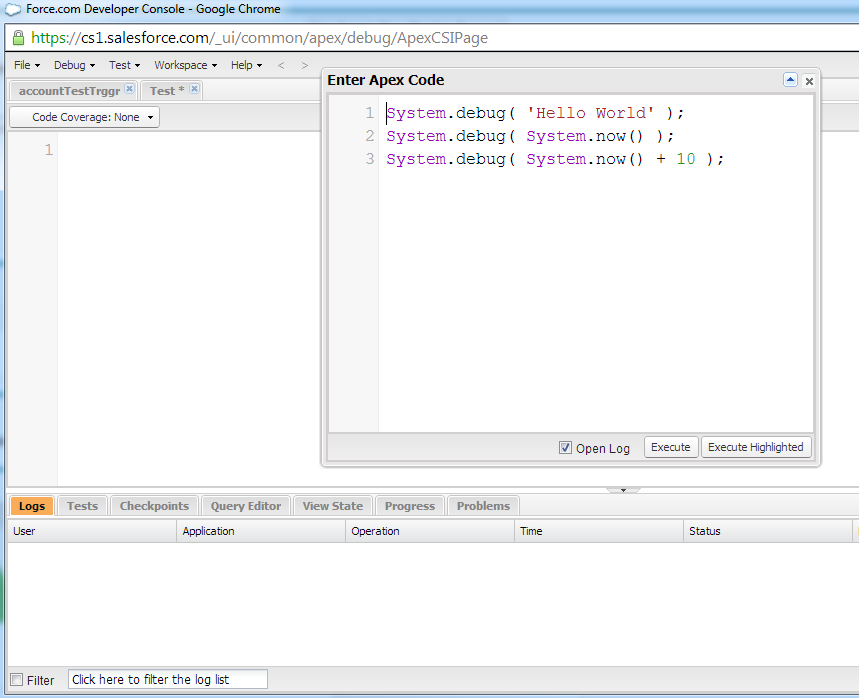Close the Test tab using its X icon
859x698 pixels.
(x=194, y=90)
